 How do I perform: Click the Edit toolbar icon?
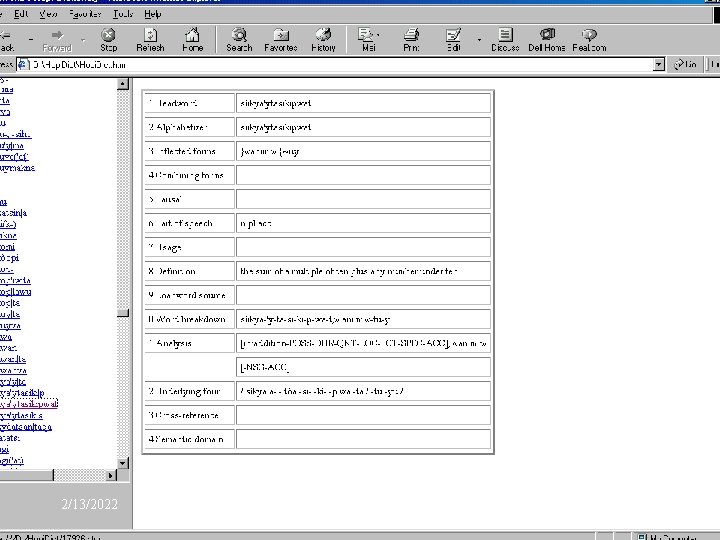pyautogui.click(x=454, y=40)
